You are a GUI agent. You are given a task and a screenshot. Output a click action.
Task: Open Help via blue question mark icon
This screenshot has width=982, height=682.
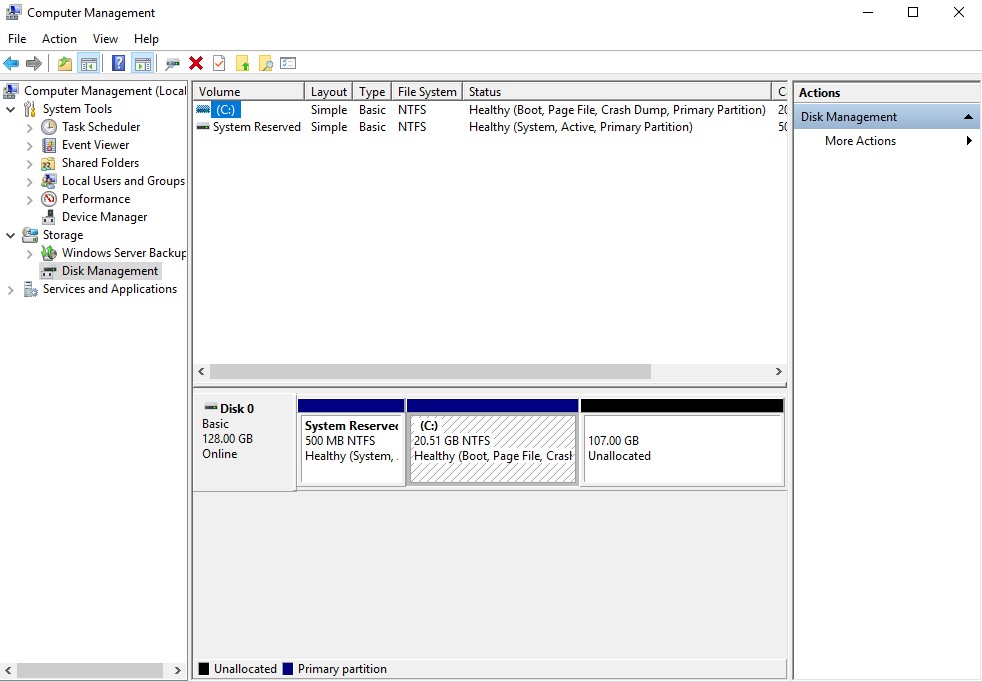pos(118,64)
